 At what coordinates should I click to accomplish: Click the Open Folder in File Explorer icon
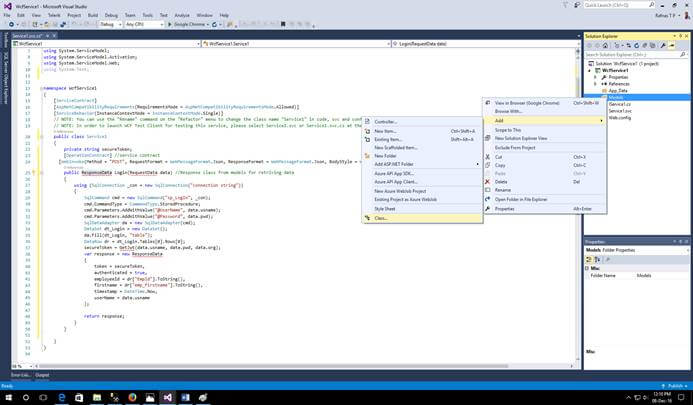coord(487,199)
